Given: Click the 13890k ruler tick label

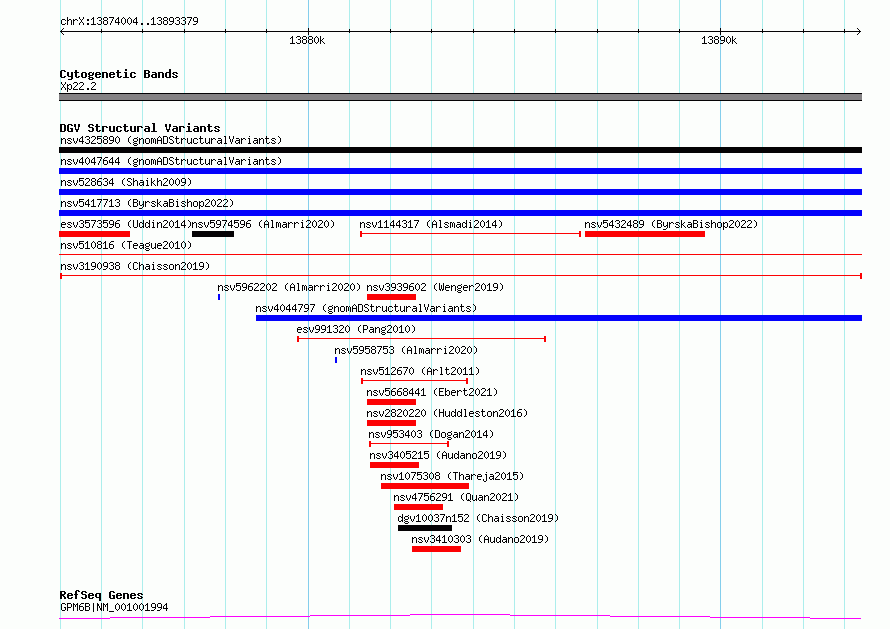Looking at the screenshot, I should pos(719,40).
